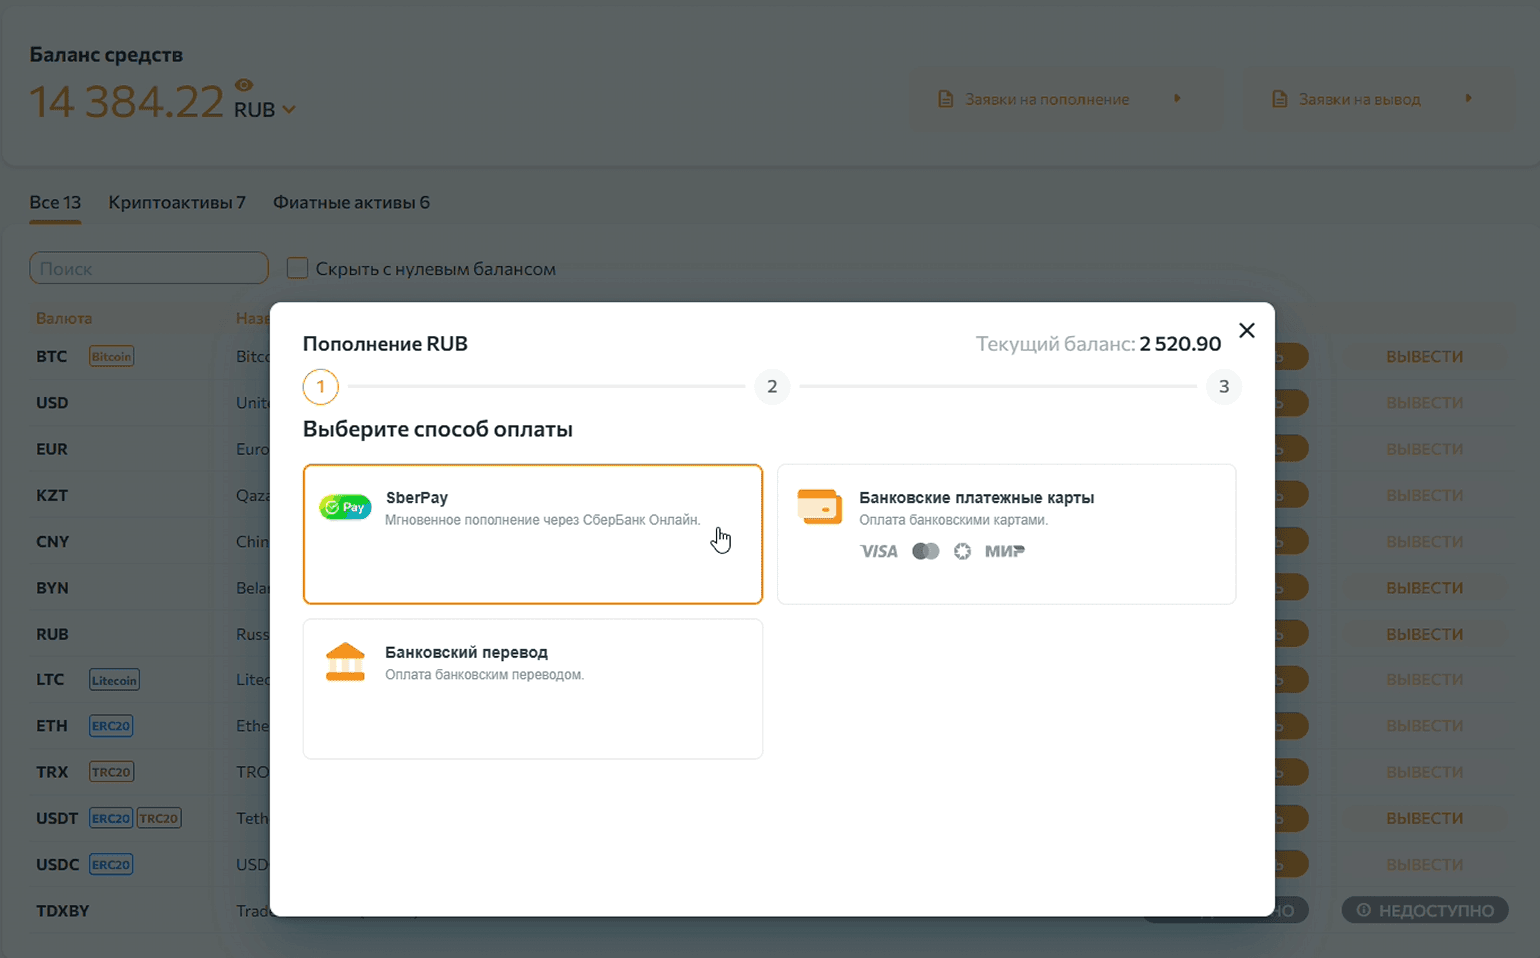Close the Пополнение RUB dialog
1540x958 pixels.
[1246, 331]
